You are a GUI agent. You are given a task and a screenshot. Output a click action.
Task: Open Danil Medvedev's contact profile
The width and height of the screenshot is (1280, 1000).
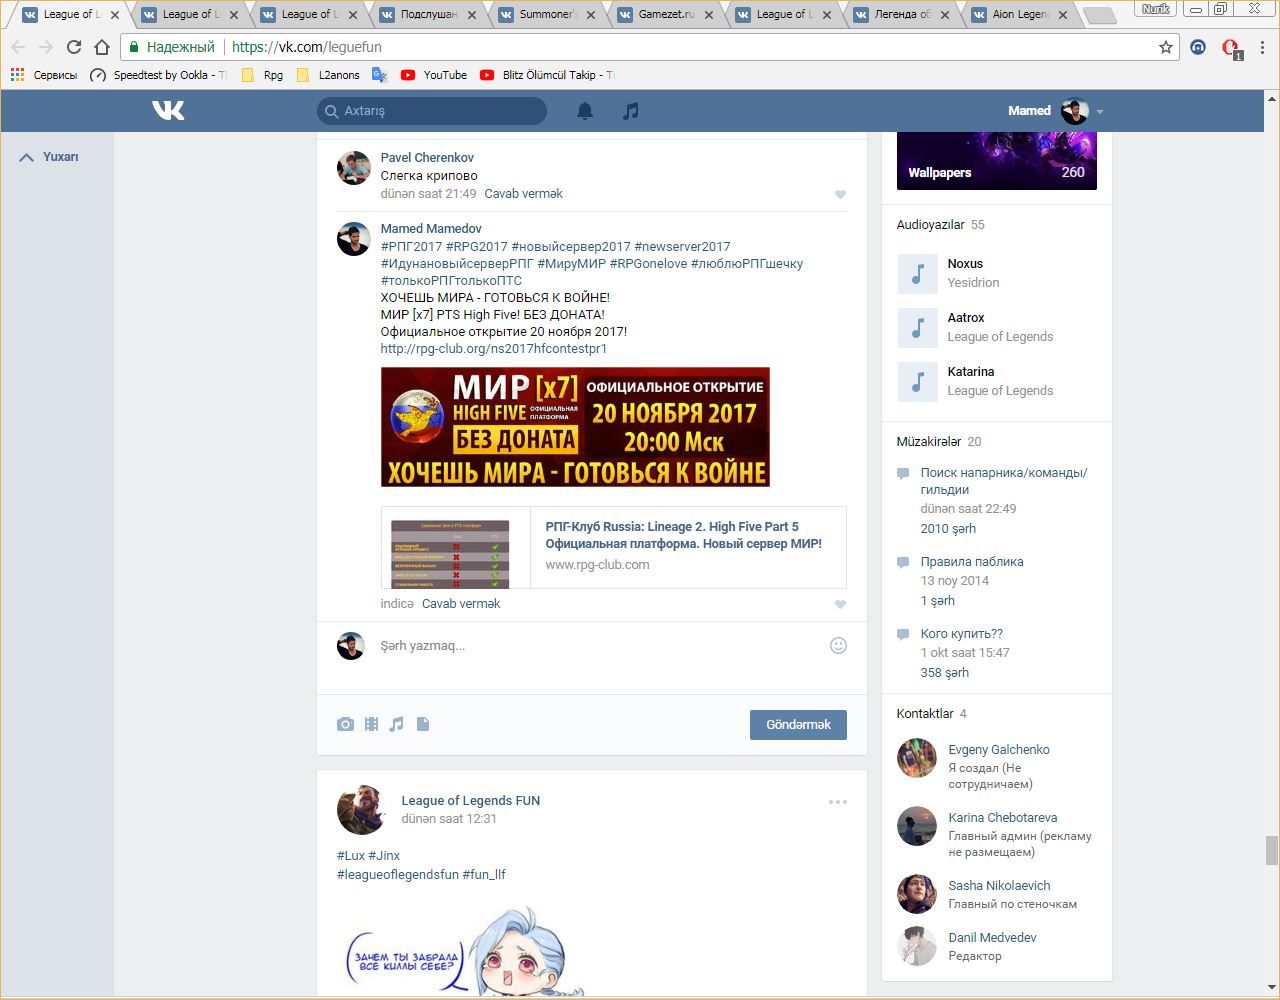(992, 938)
